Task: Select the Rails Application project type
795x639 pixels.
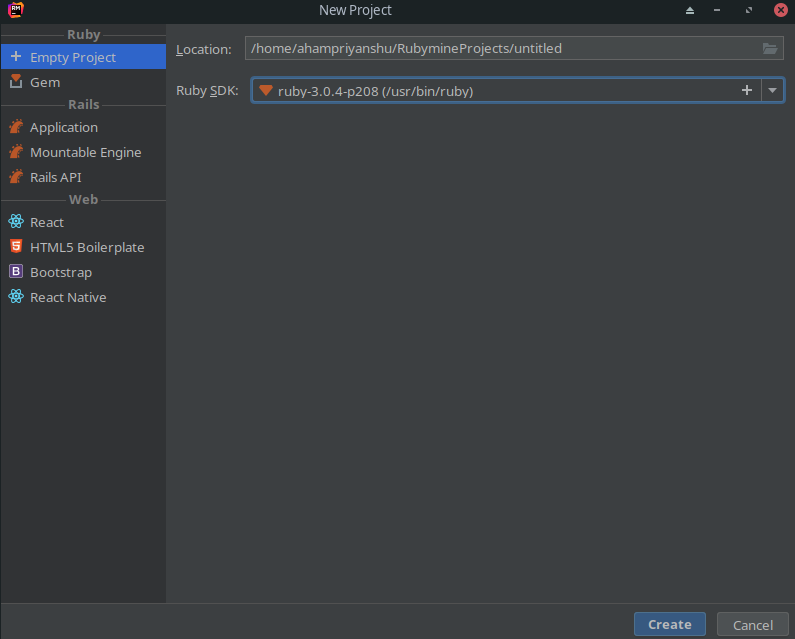Action: coord(83,127)
